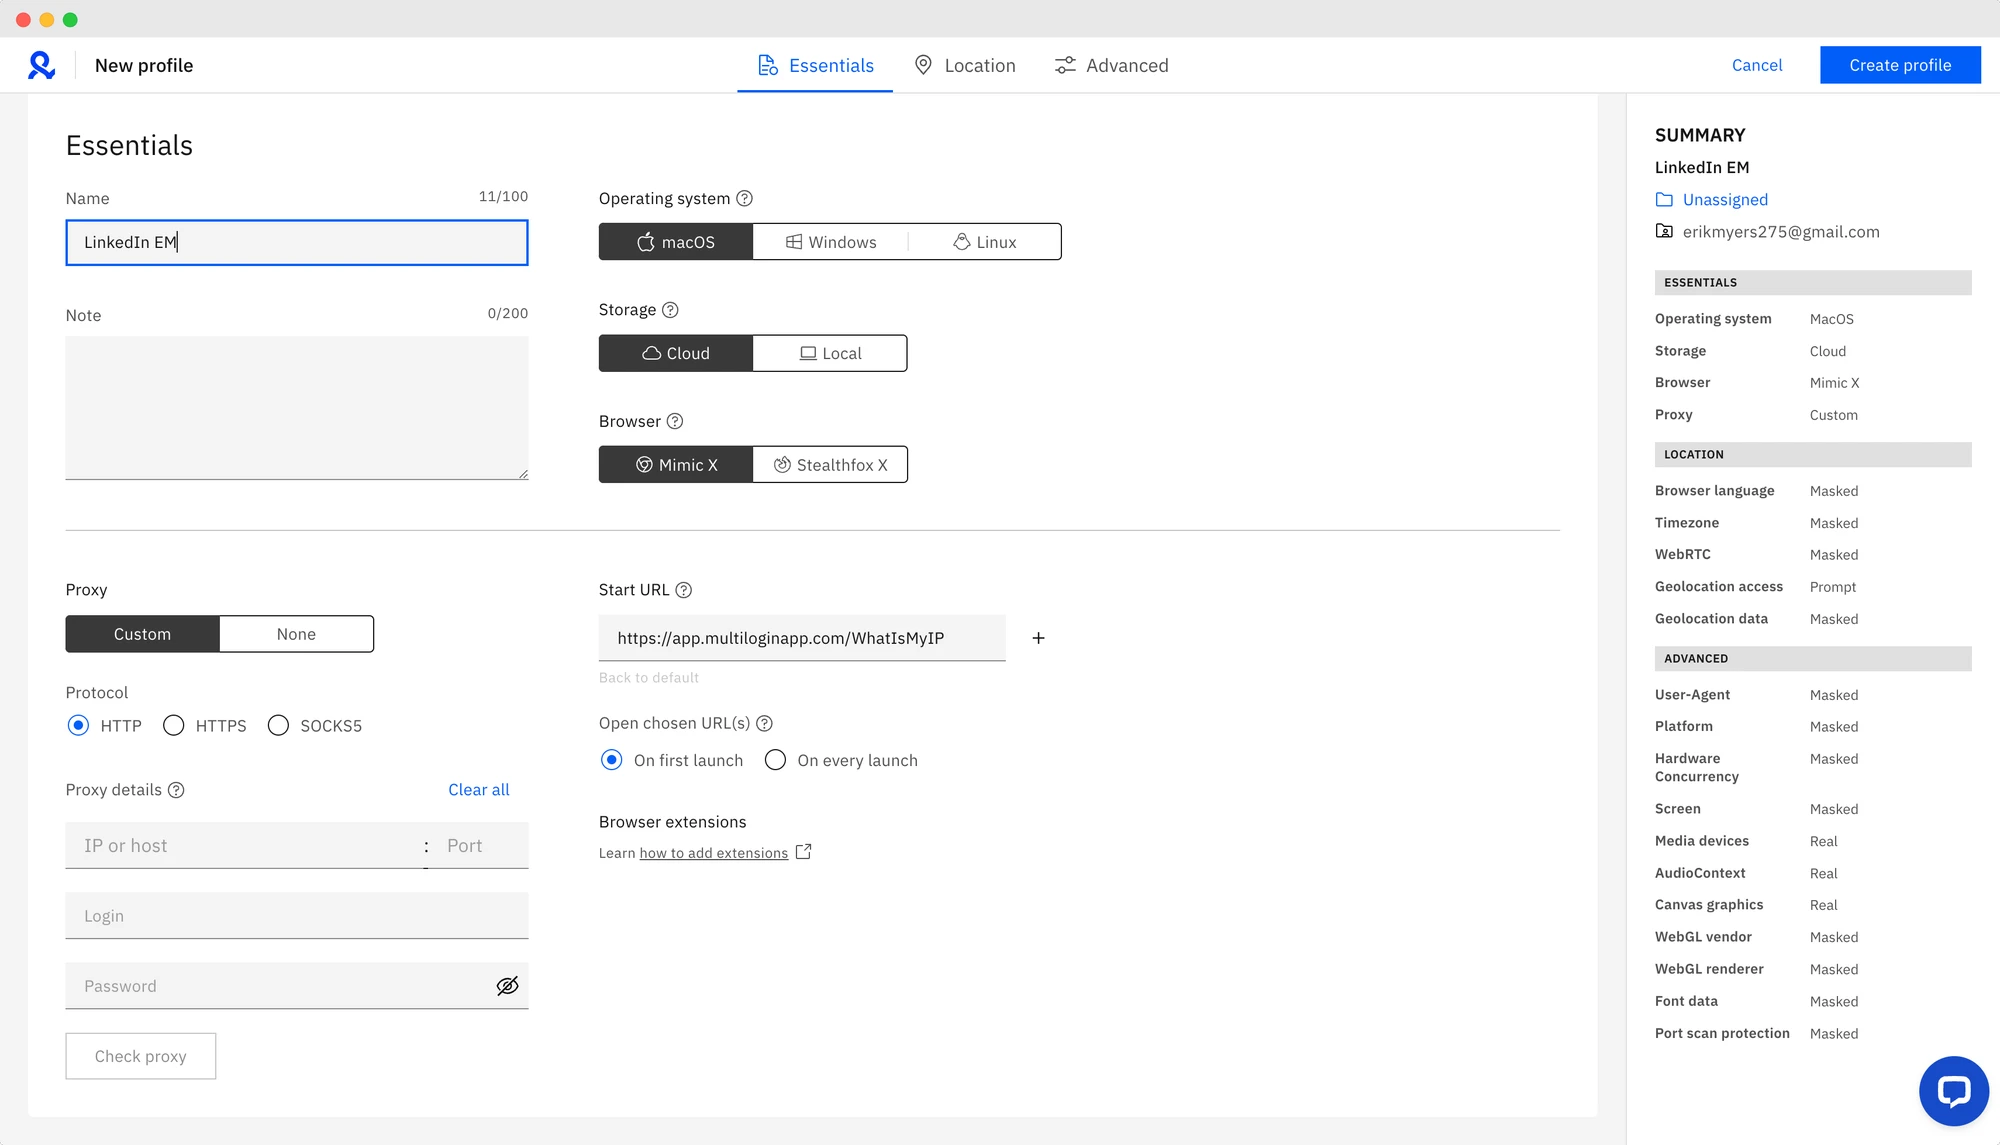Select HTTPS protocol radio button

pos(173,725)
